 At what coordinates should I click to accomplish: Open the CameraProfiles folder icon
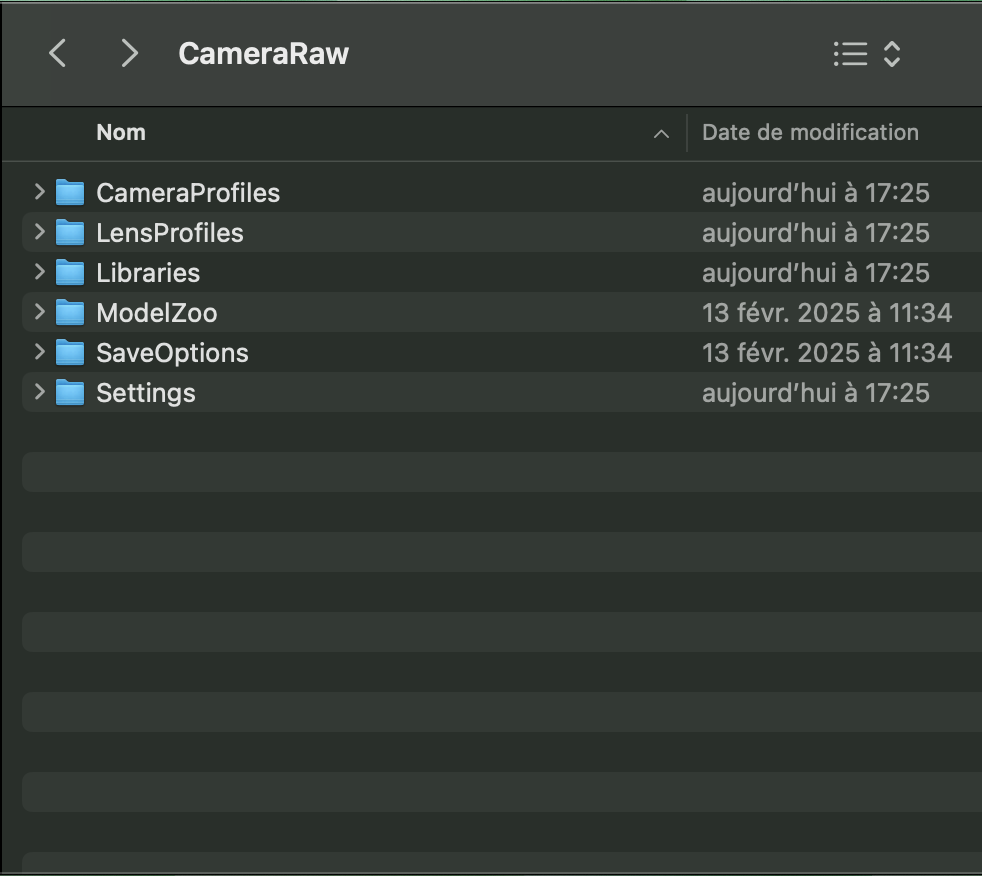click(x=70, y=192)
